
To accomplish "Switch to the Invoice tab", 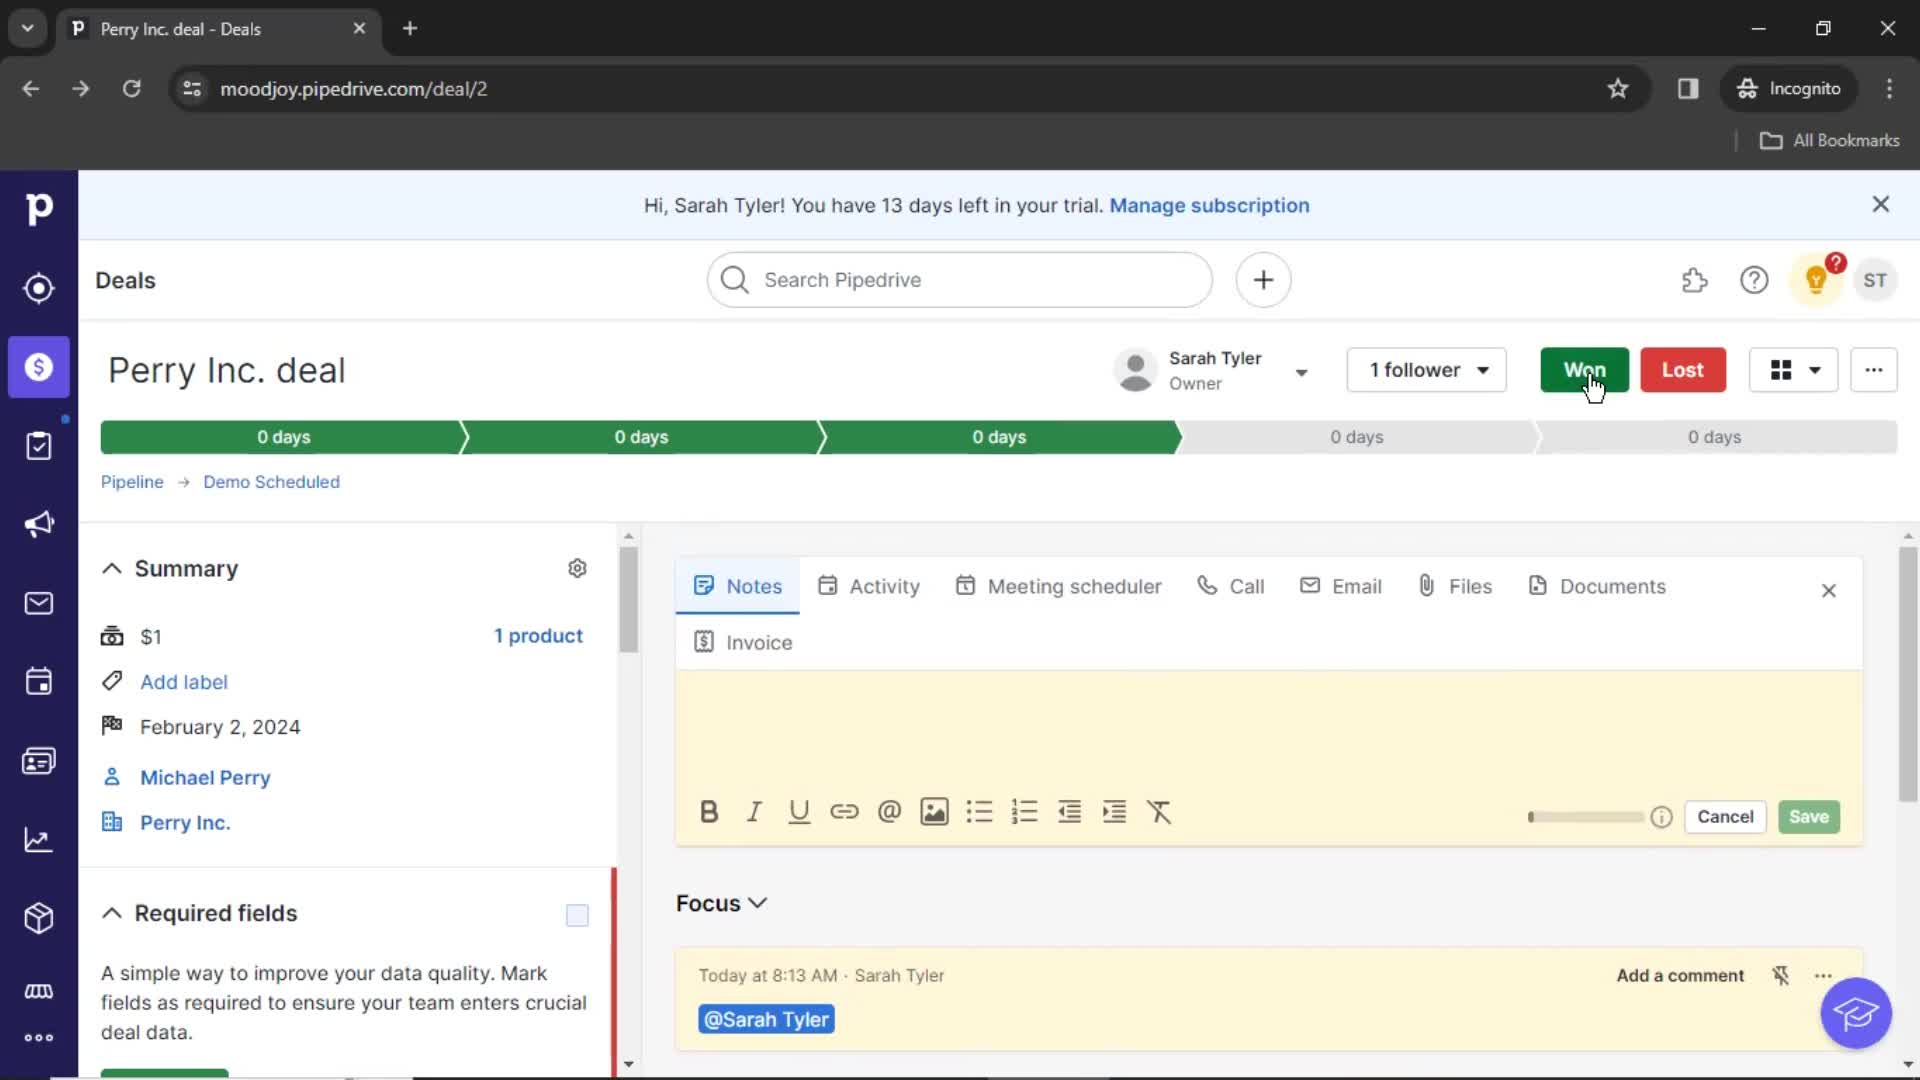I will coord(743,642).
